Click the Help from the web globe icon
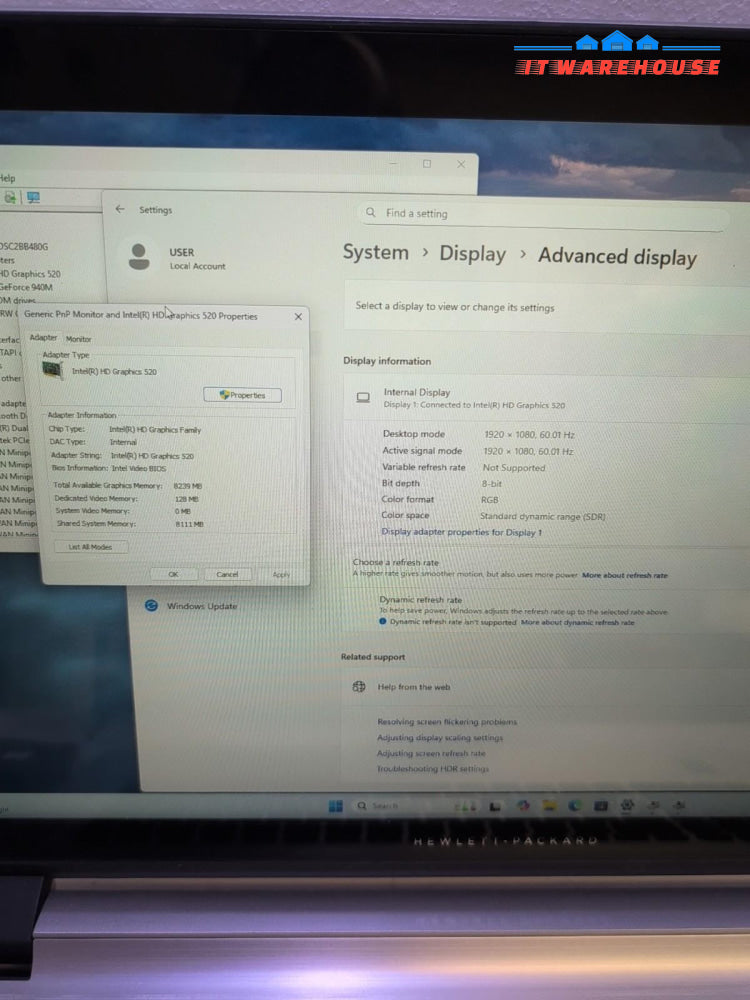The height and width of the screenshot is (1000, 750). [x=359, y=686]
